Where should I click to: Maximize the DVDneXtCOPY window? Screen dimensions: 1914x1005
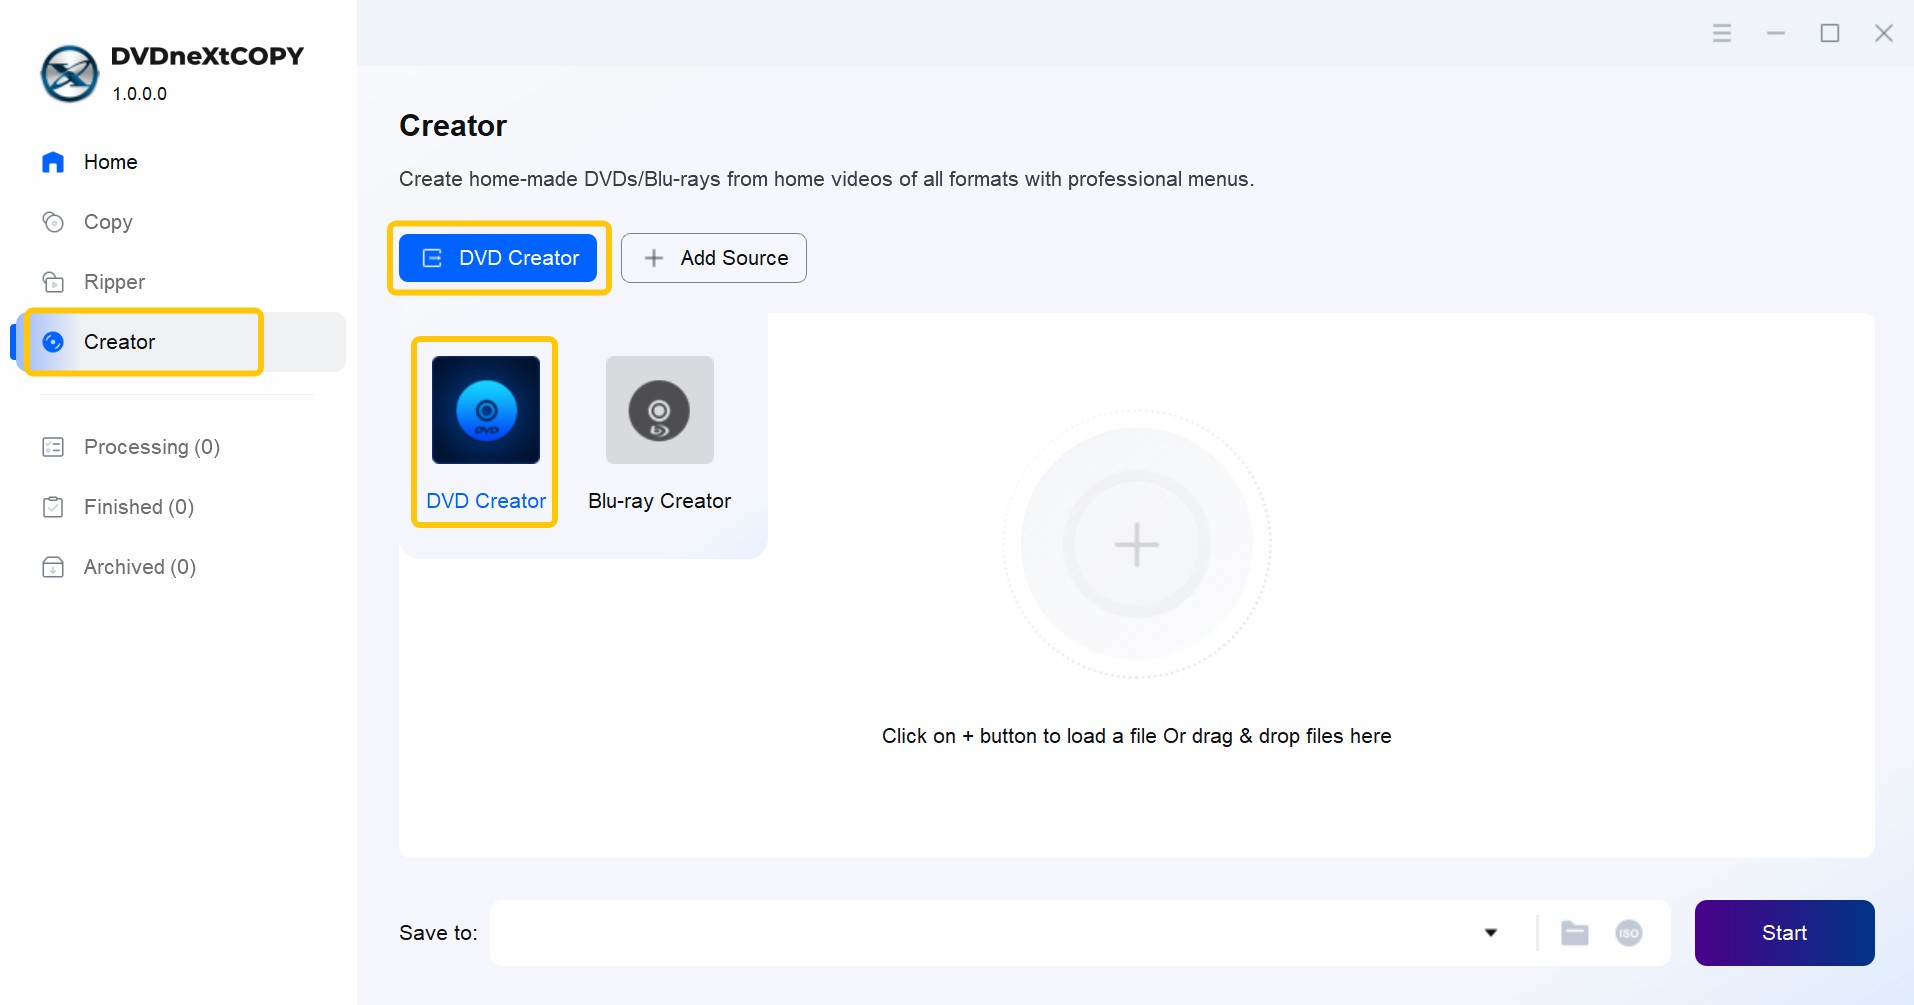(1830, 34)
